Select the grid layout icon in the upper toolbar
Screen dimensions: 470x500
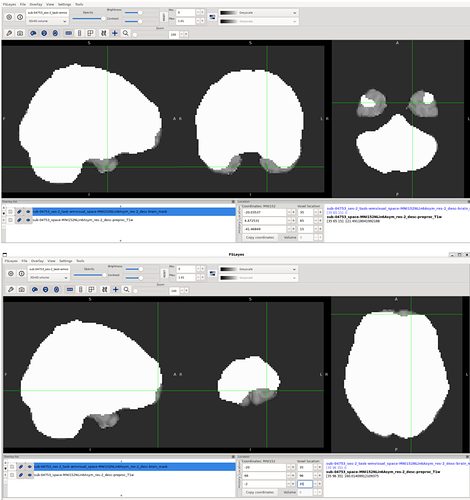pos(90,33)
